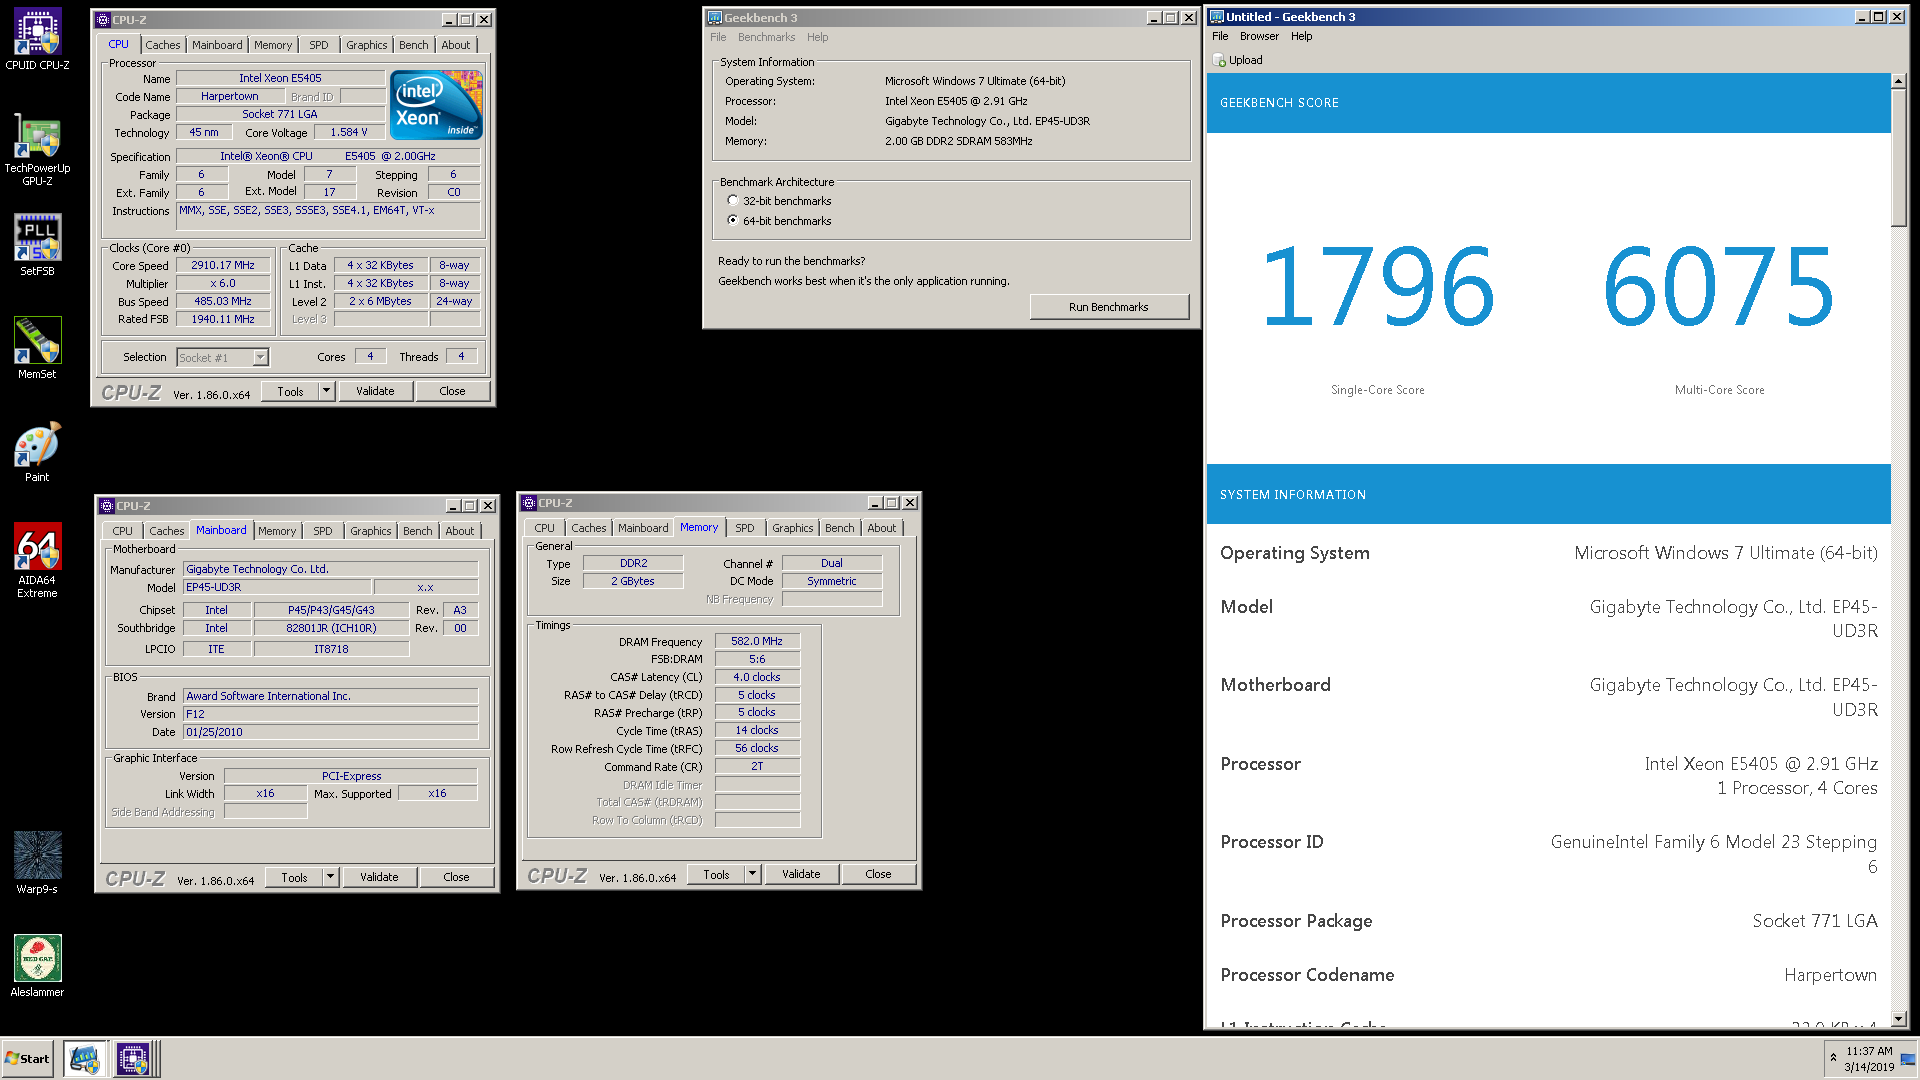Expand Tools dropdown arrow in Mainboard CPU-Z window
Screen dimensions: 1920x1080
330,877
